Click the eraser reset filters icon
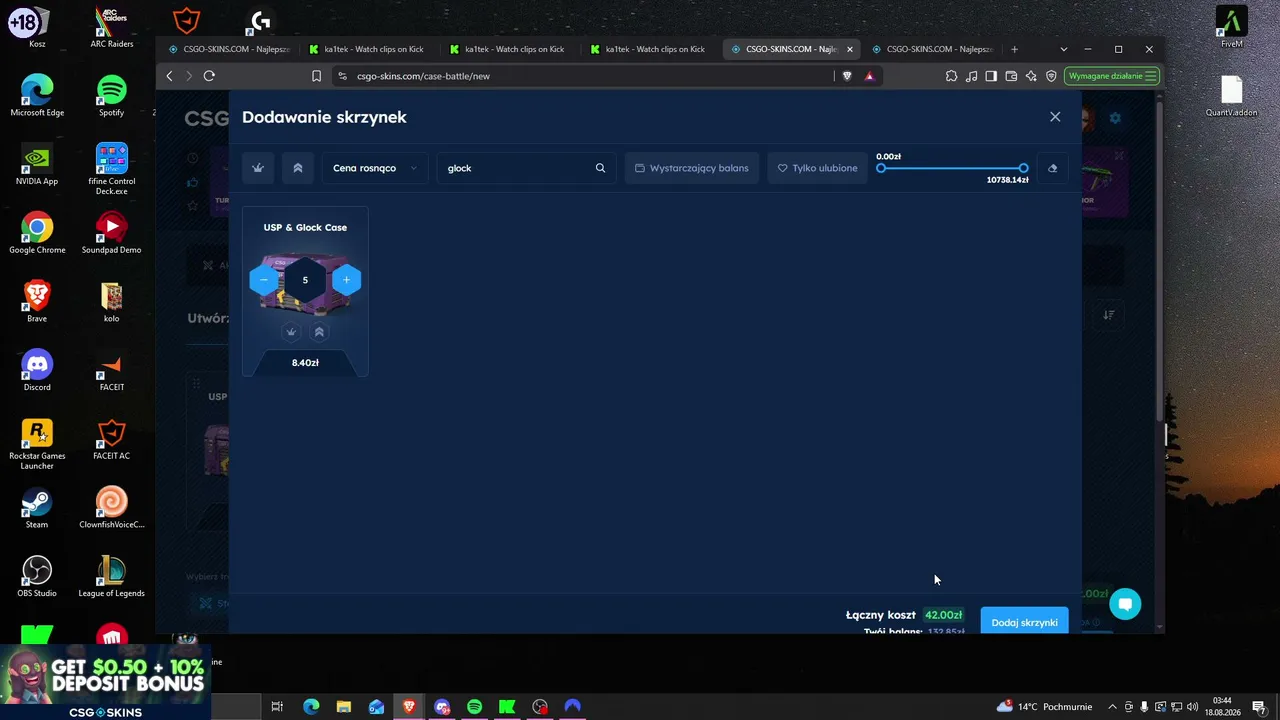 click(1052, 168)
